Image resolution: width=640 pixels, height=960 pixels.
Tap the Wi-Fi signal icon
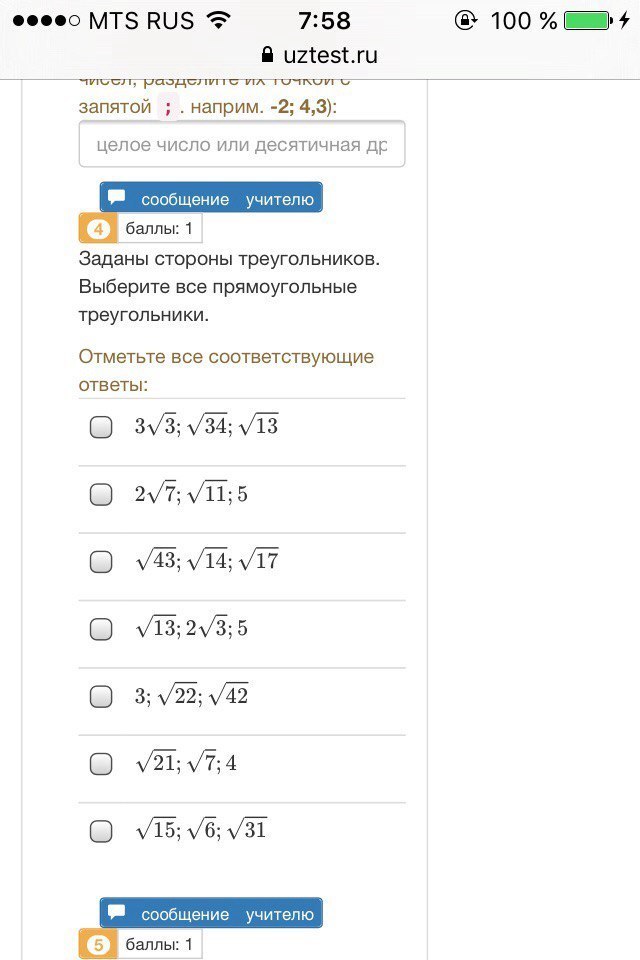click(217, 20)
